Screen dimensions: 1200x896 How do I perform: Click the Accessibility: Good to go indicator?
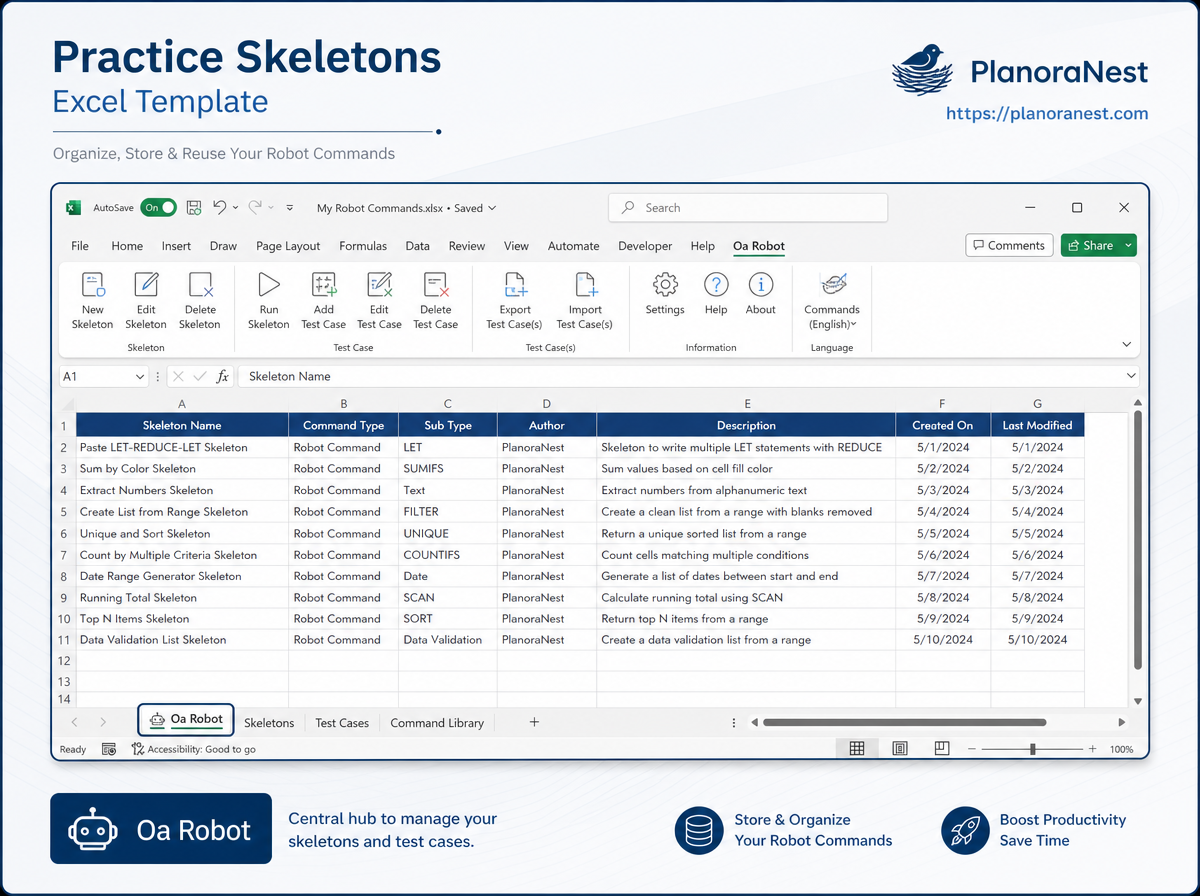click(194, 749)
